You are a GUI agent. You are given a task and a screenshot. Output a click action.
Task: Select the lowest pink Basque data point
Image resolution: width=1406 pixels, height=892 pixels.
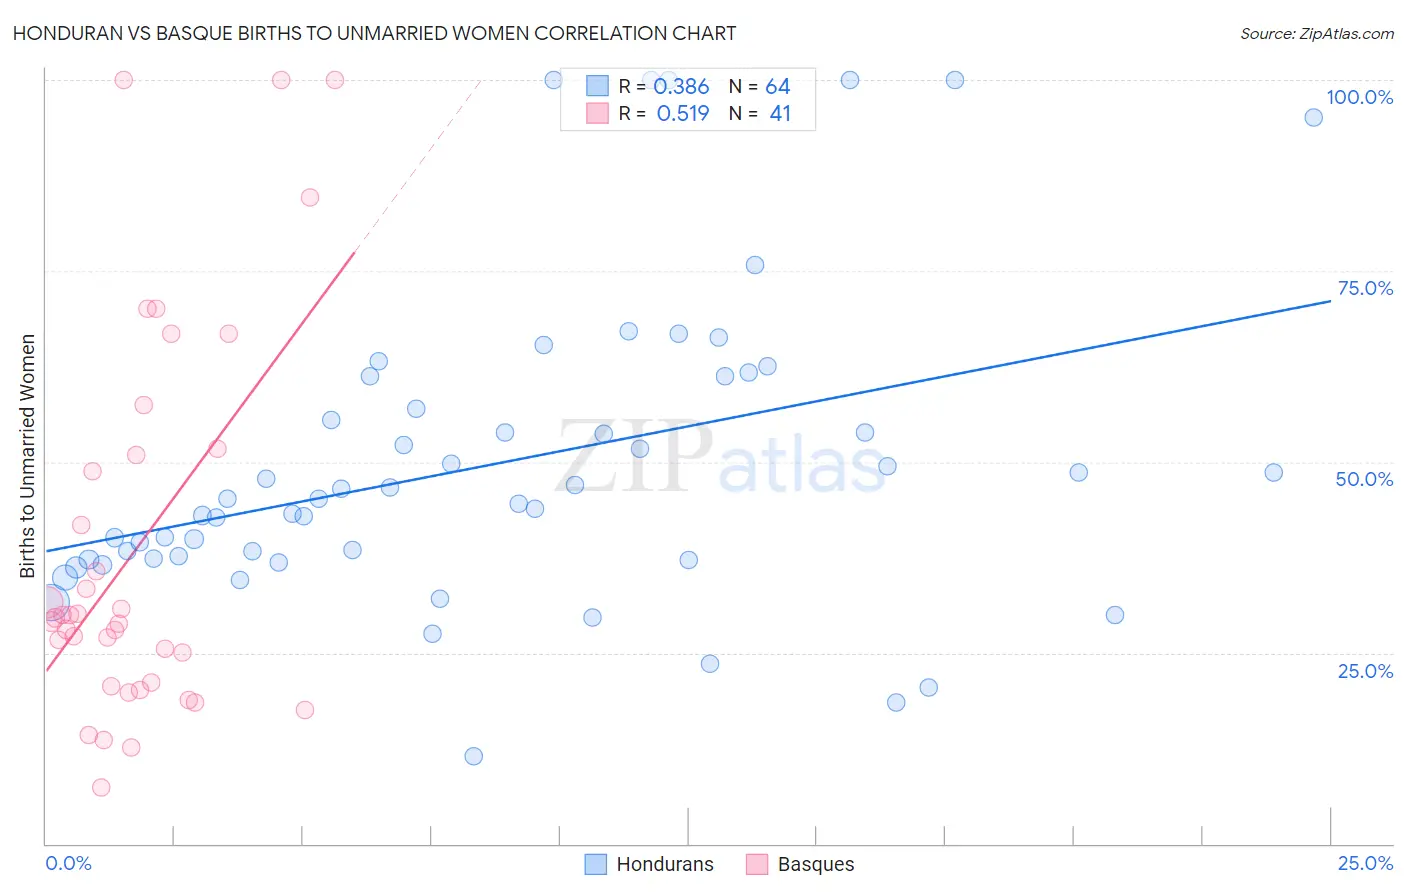101,787
